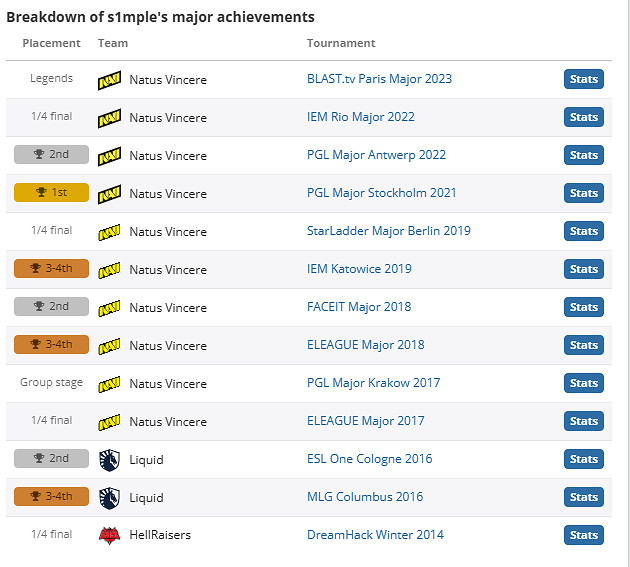This screenshot has height=567, width=630.
Task: Click the HellRaisers team logo
Action: click(109, 535)
